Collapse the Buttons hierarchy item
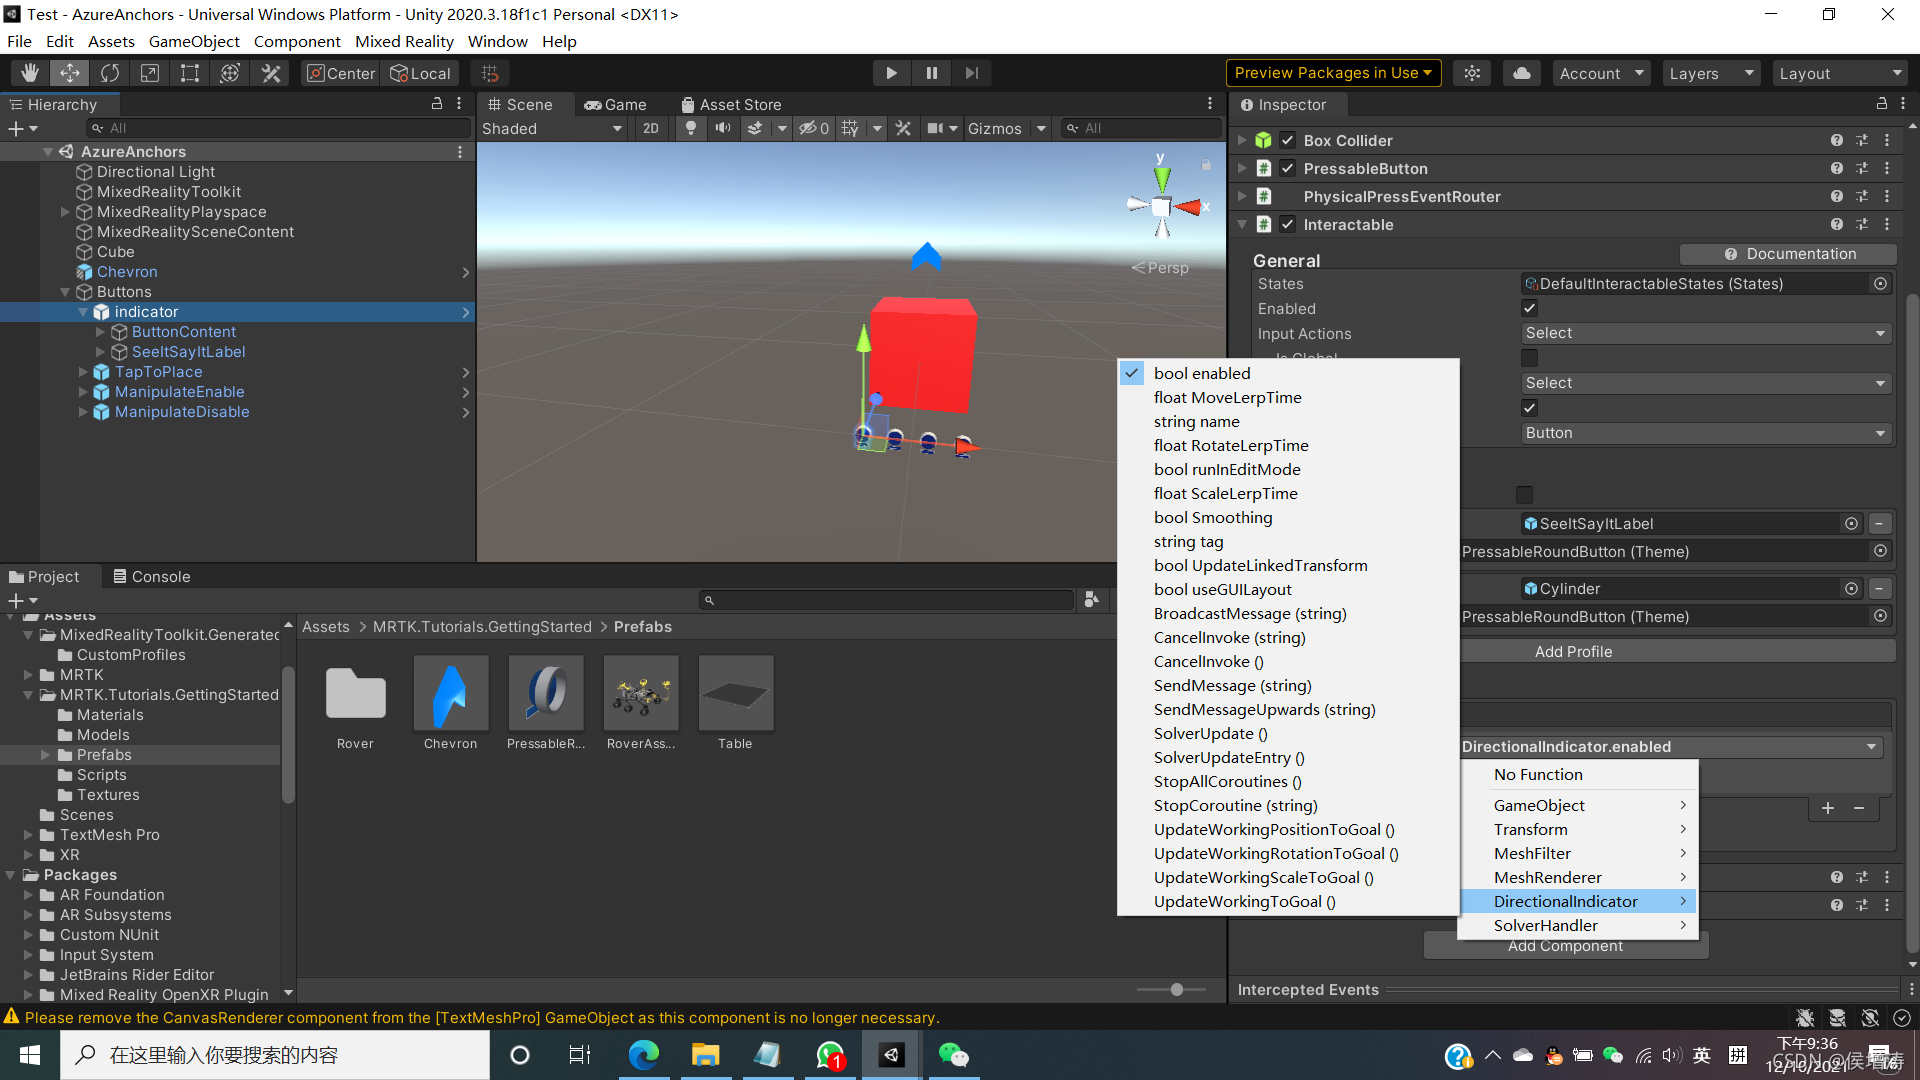Screen dimensions: 1920x1080 [x=65, y=292]
